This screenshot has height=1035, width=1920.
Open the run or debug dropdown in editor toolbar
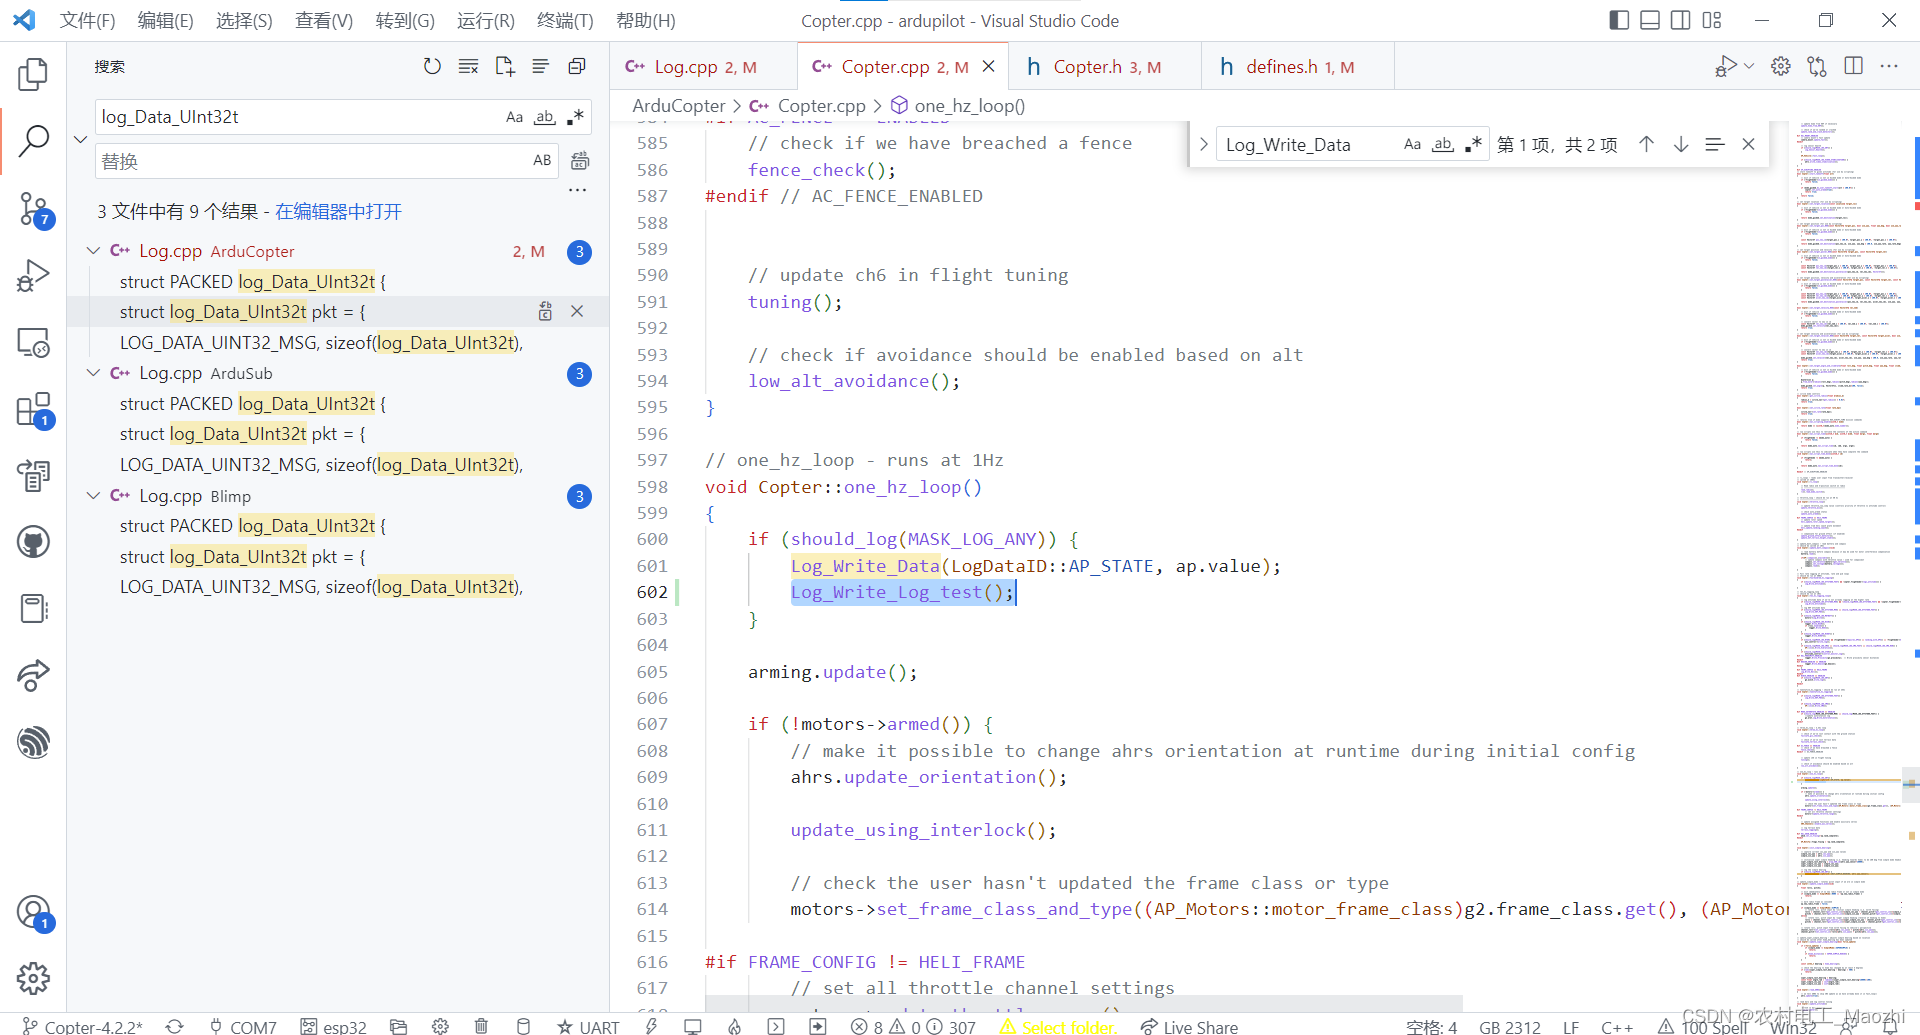click(x=1749, y=66)
